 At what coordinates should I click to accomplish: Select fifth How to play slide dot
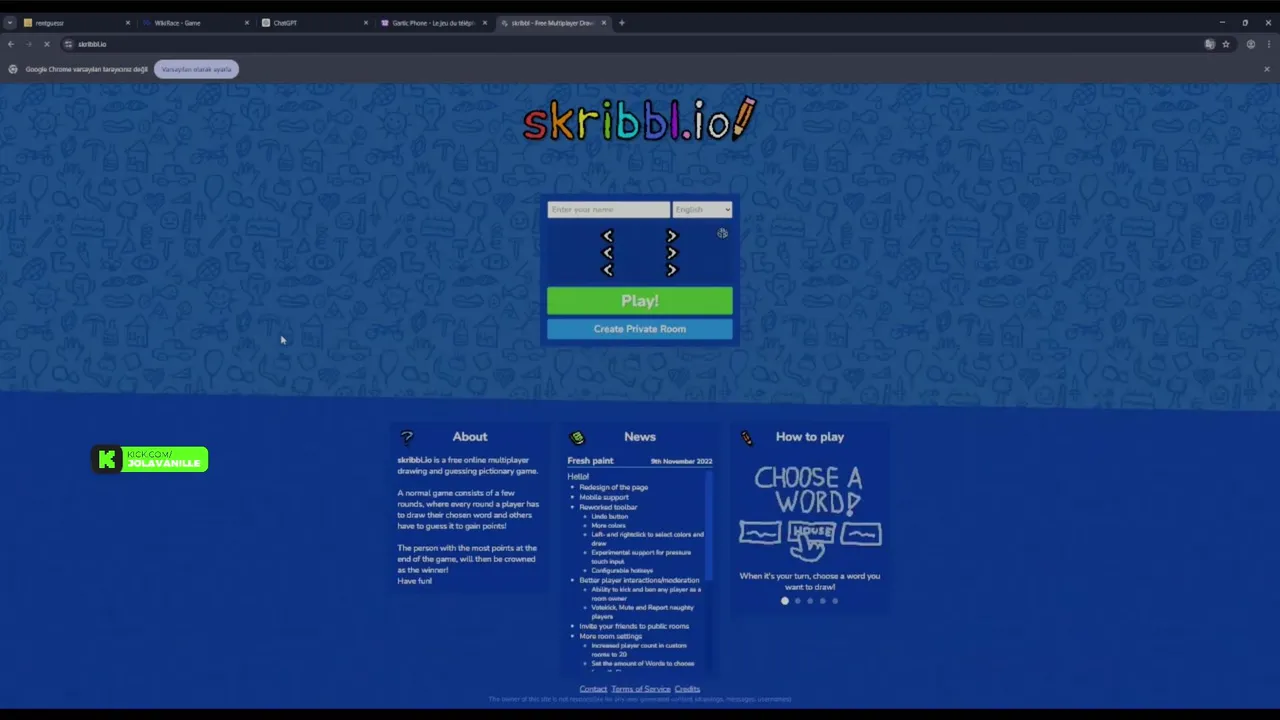coord(835,601)
